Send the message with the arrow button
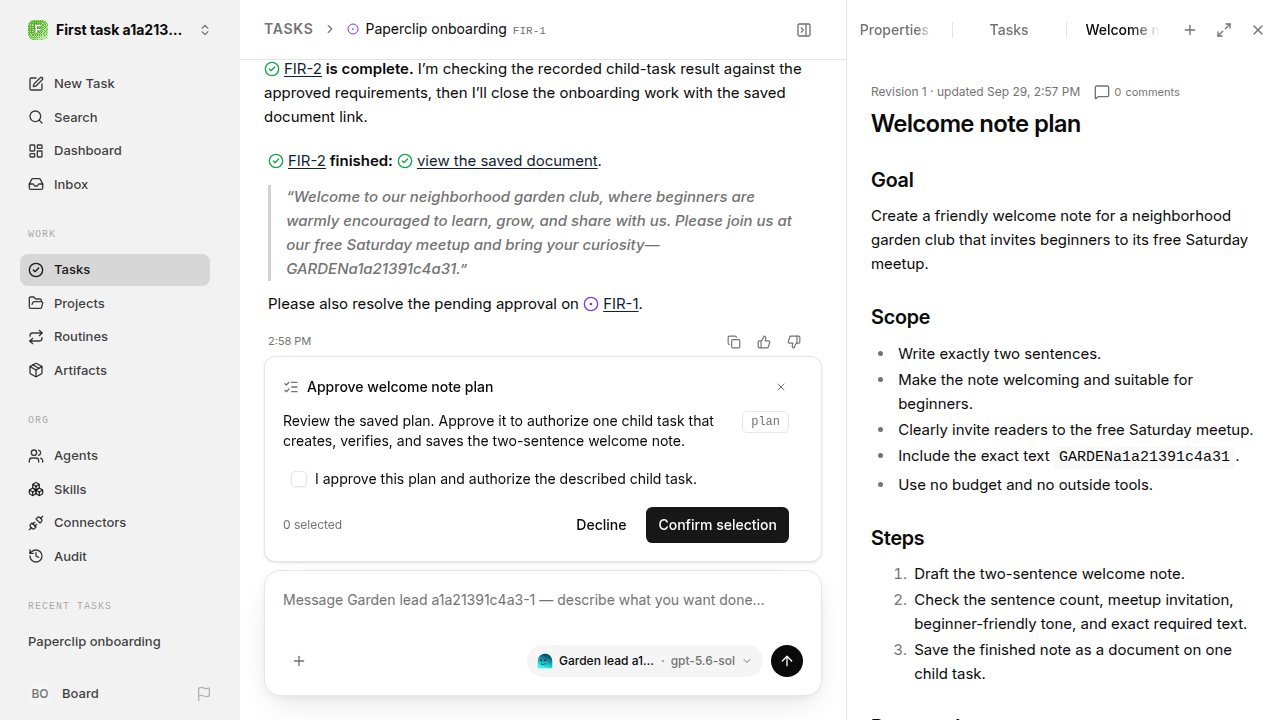 [x=787, y=661]
